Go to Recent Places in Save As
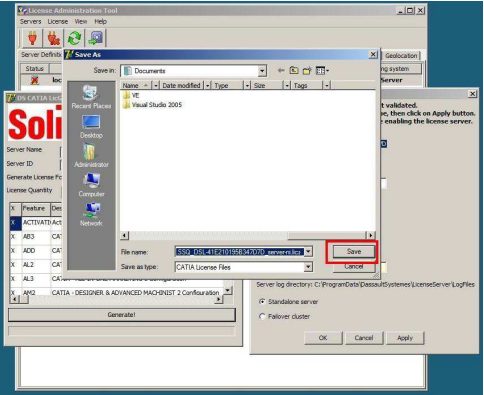Screen dimensions: 484x395 (x=91, y=97)
